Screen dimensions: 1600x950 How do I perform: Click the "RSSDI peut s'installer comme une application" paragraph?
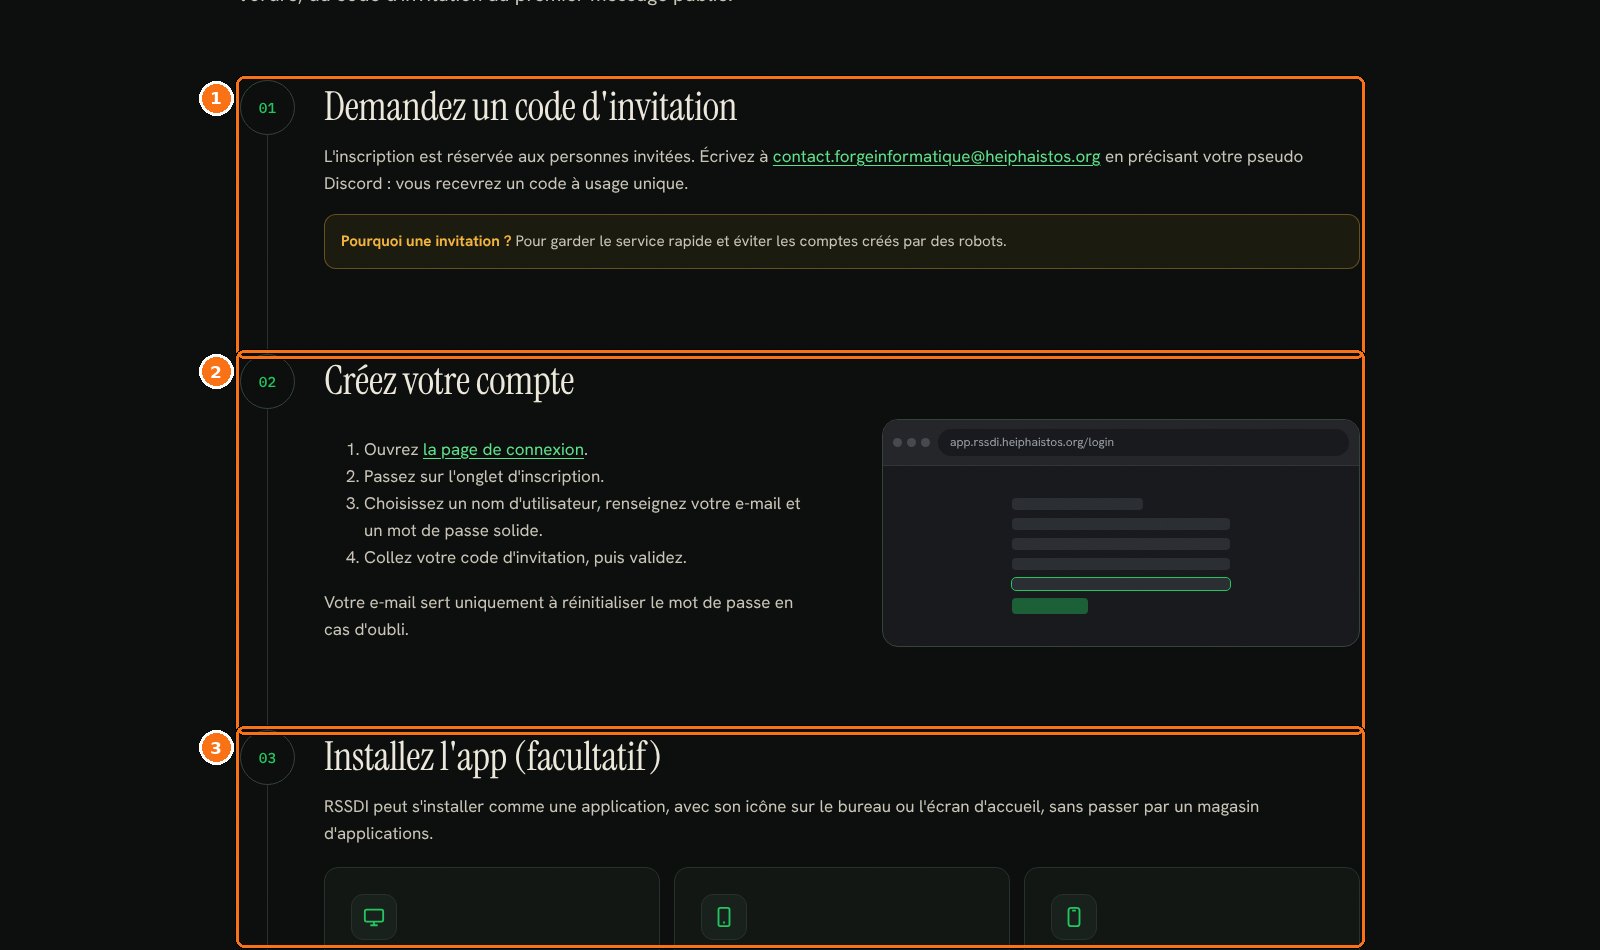coord(791,820)
